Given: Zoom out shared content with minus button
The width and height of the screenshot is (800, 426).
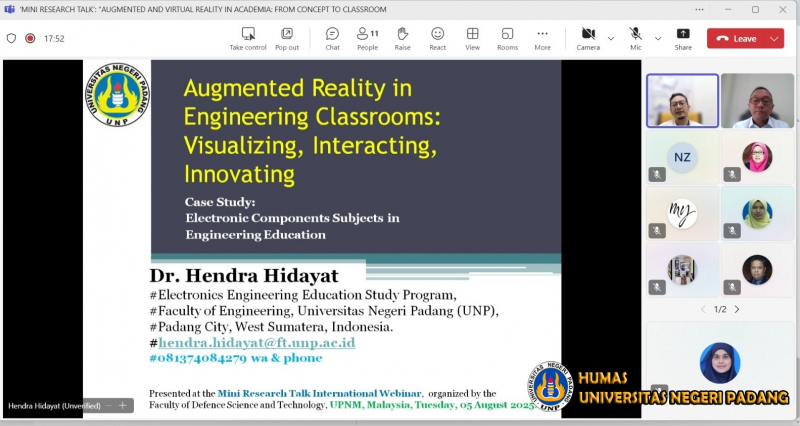Looking at the screenshot, I should point(108,406).
